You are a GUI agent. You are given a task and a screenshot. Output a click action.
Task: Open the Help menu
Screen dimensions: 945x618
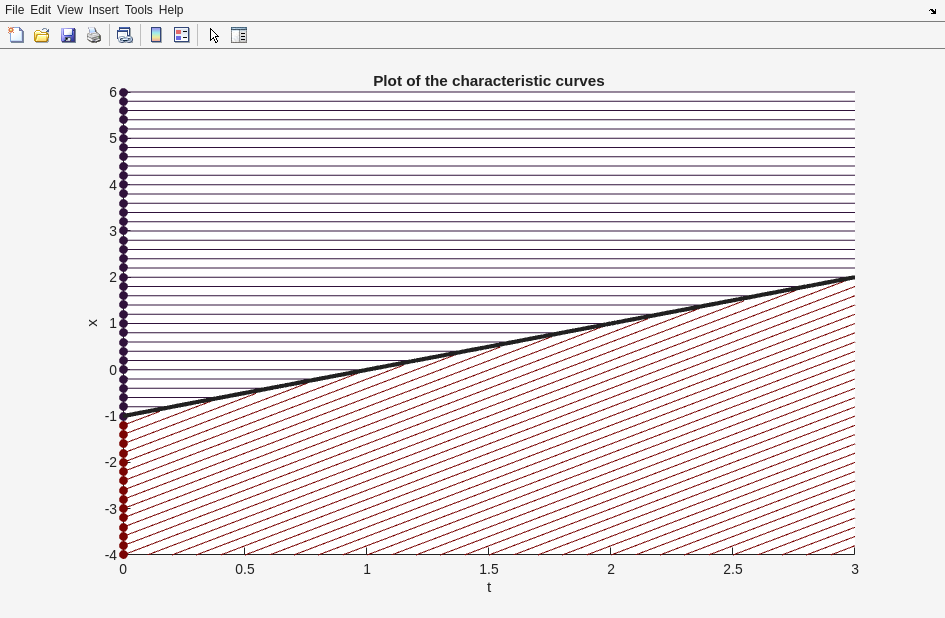coord(171,10)
